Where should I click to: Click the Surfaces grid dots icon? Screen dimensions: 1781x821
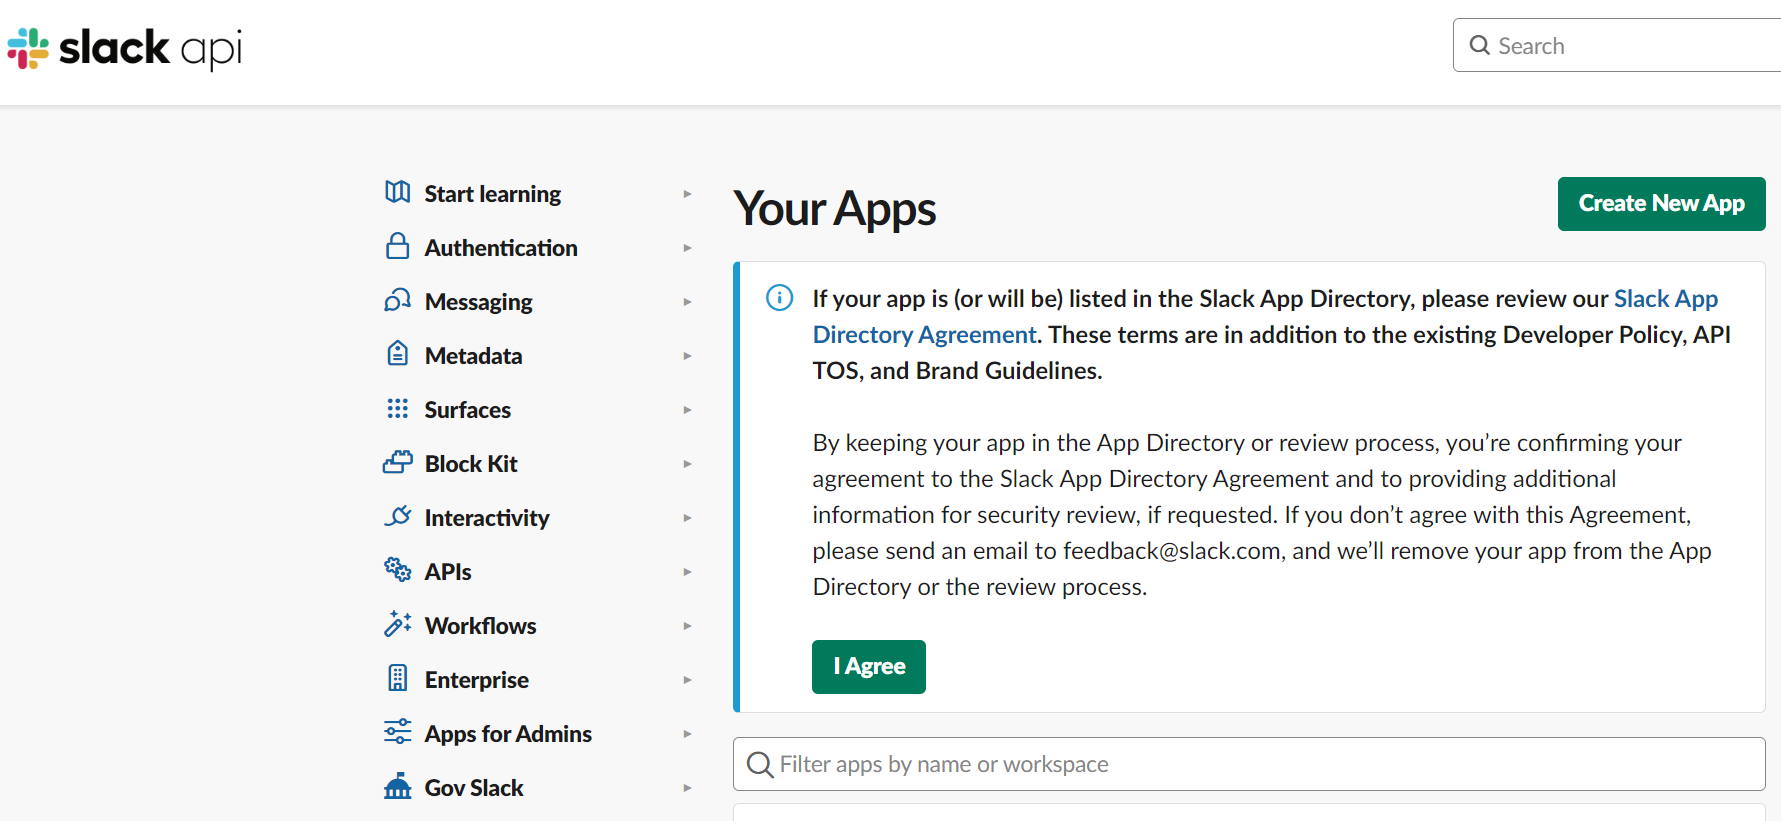click(398, 408)
